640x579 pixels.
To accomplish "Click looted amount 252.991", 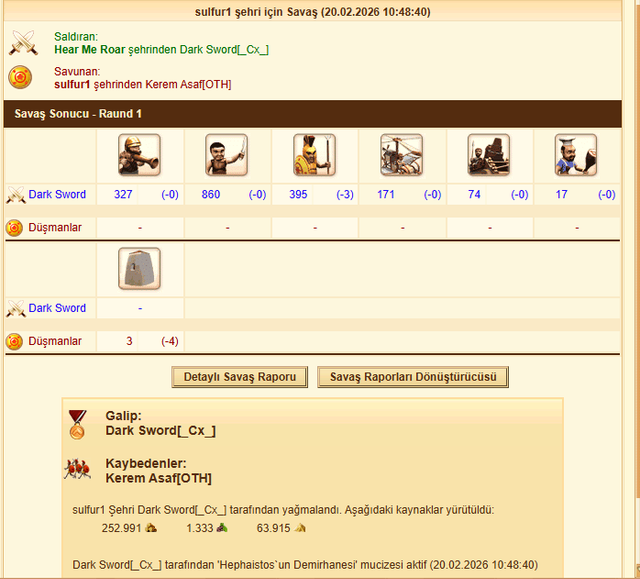I will tap(121, 528).
